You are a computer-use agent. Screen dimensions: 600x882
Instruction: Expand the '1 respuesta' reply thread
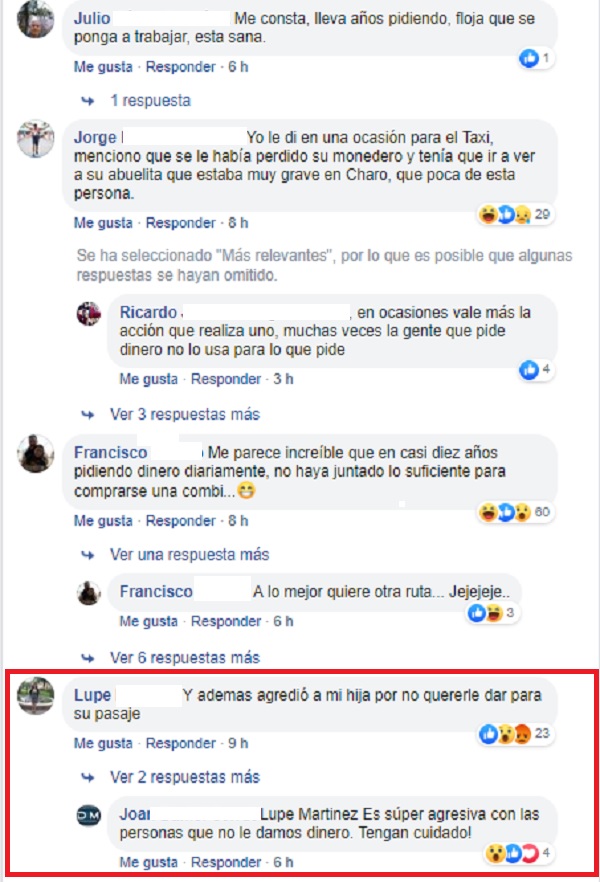pyautogui.click(x=151, y=101)
